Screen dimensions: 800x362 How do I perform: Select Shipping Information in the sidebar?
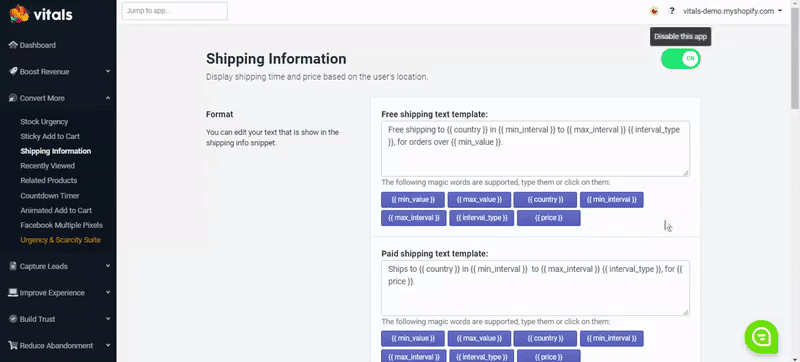point(56,151)
